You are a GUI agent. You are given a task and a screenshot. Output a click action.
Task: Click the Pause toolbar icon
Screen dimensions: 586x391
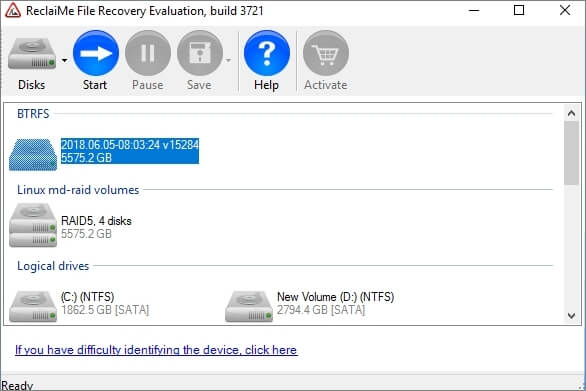pyautogui.click(x=148, y=53)
